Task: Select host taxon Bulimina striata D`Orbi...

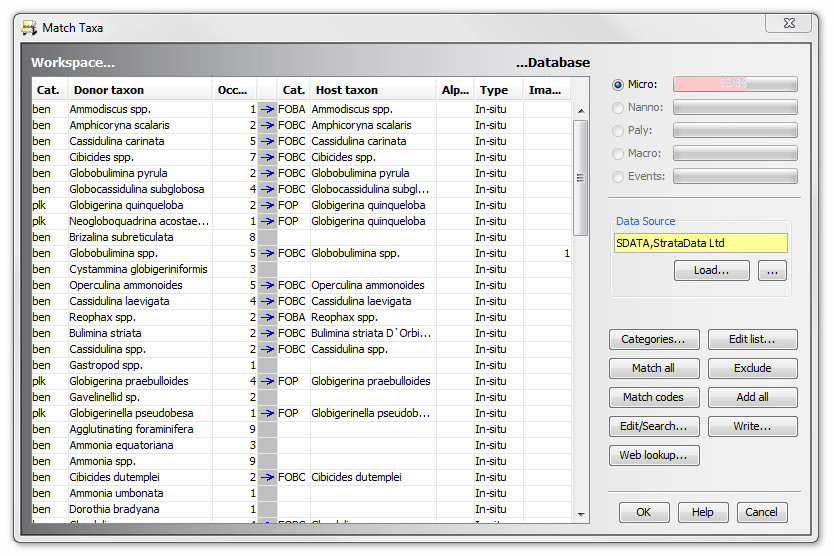Action: [371, 333]
